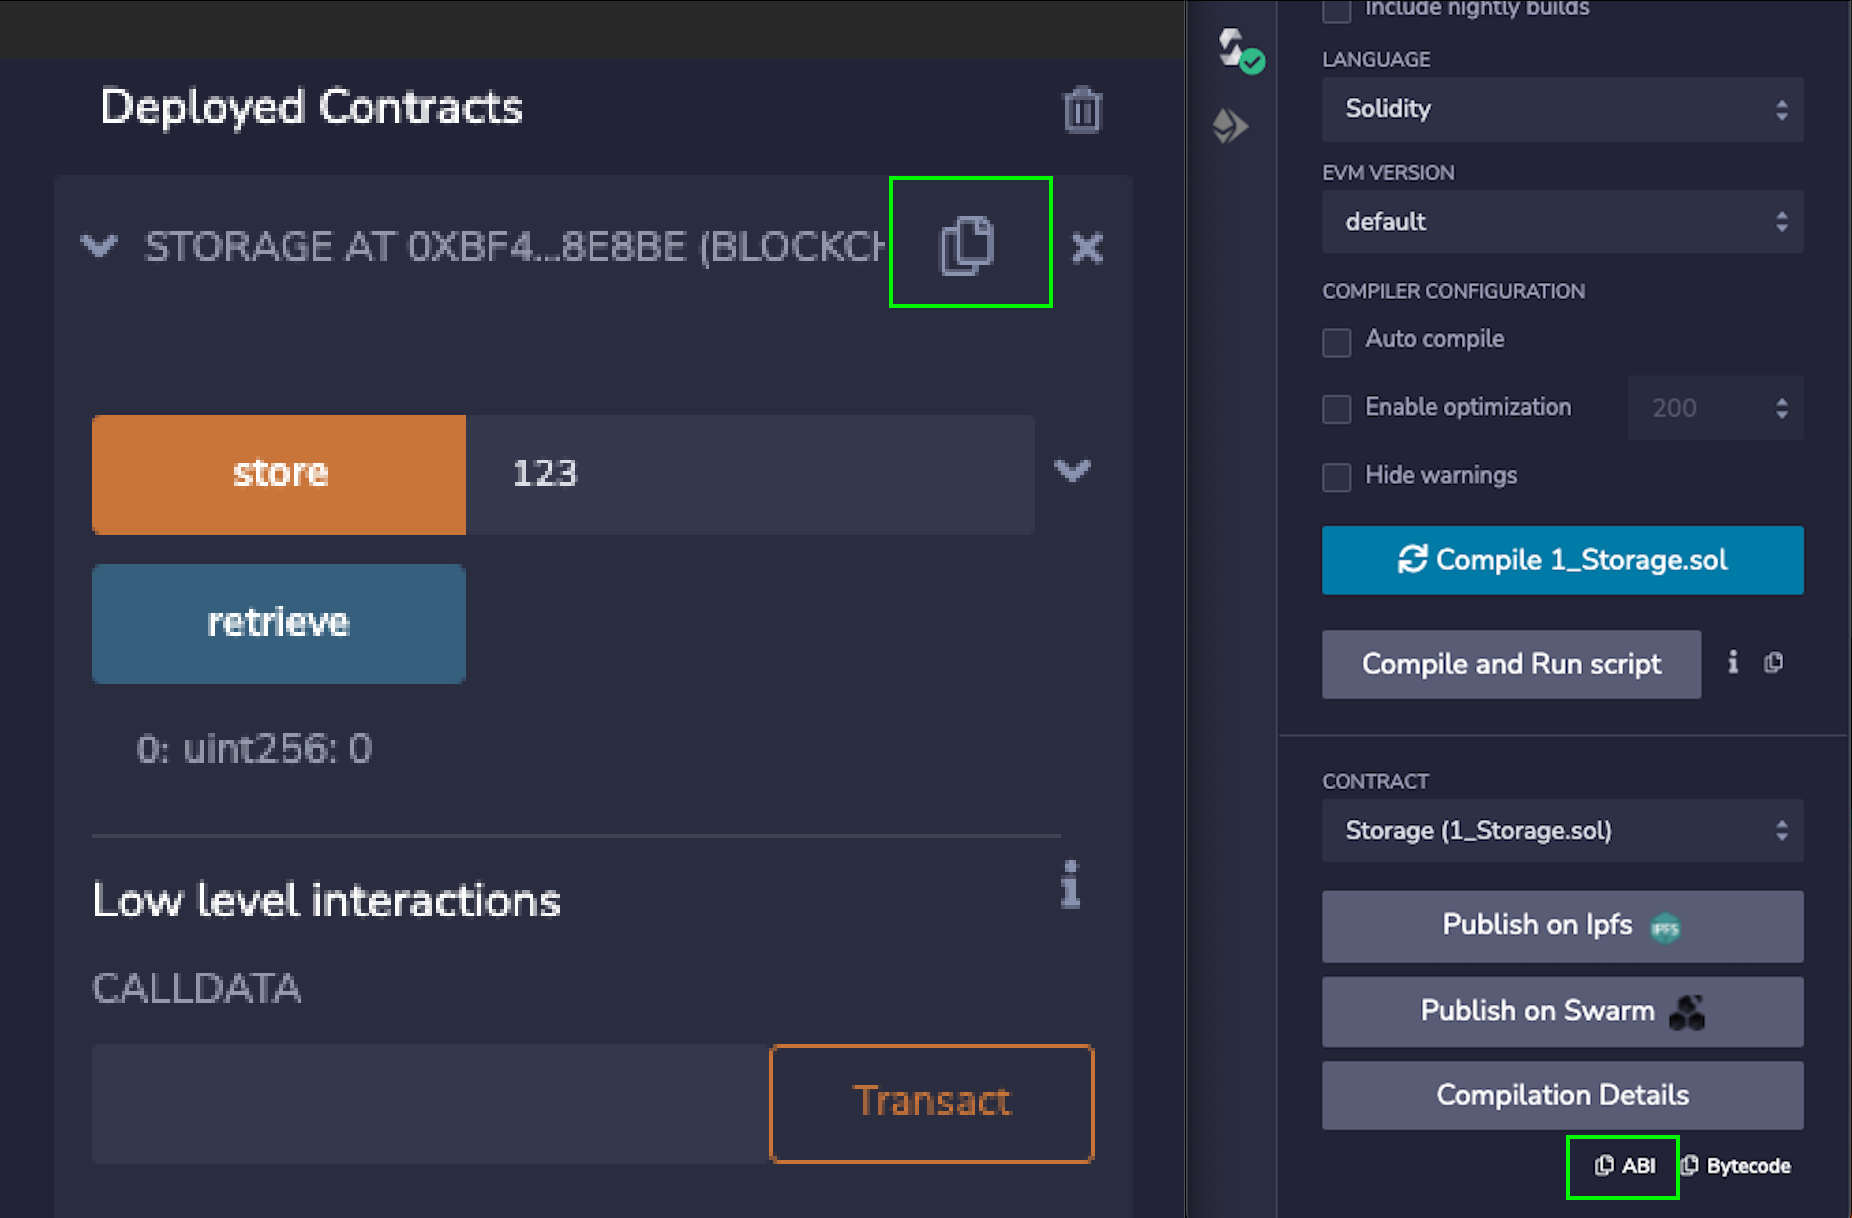Open the Deploy and Run sidebar icon

[x=1231, y=126]
